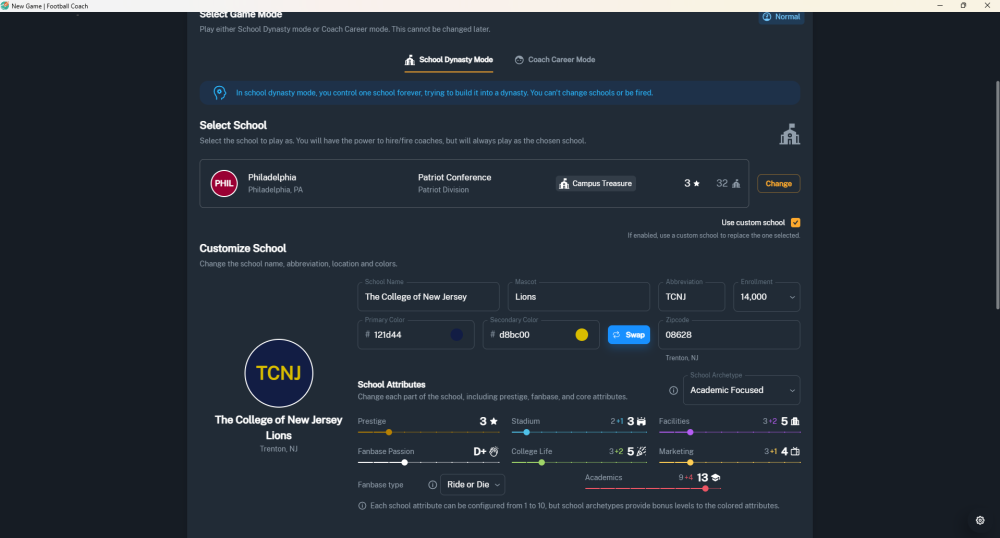The width and height of the screenshot is (1000, 538).
Task: Switch to School Dynasty Mode tab
Action: [448, 60]
